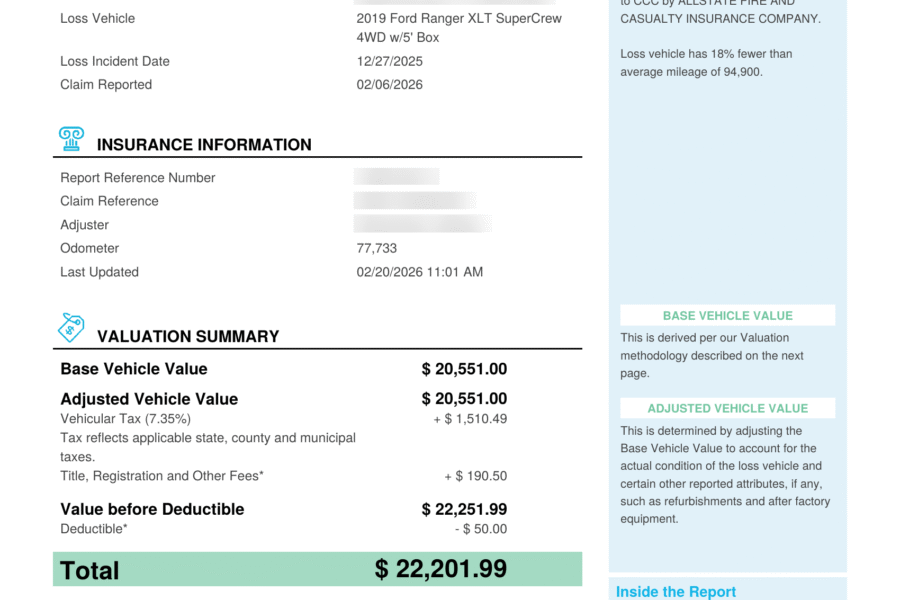Screen dimensions: 900x600
Task: Click the Valuation Summary price tag icon
Action: click(x=71, y=327)
